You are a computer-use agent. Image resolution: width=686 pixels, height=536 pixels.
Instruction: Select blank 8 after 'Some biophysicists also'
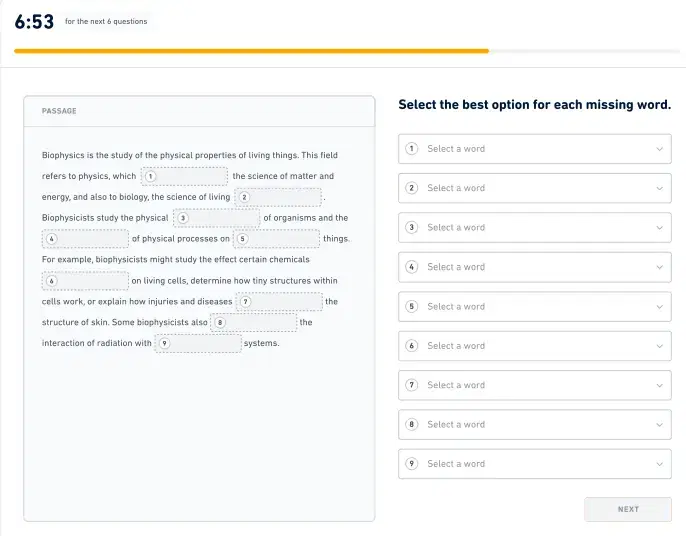[254, 323]
